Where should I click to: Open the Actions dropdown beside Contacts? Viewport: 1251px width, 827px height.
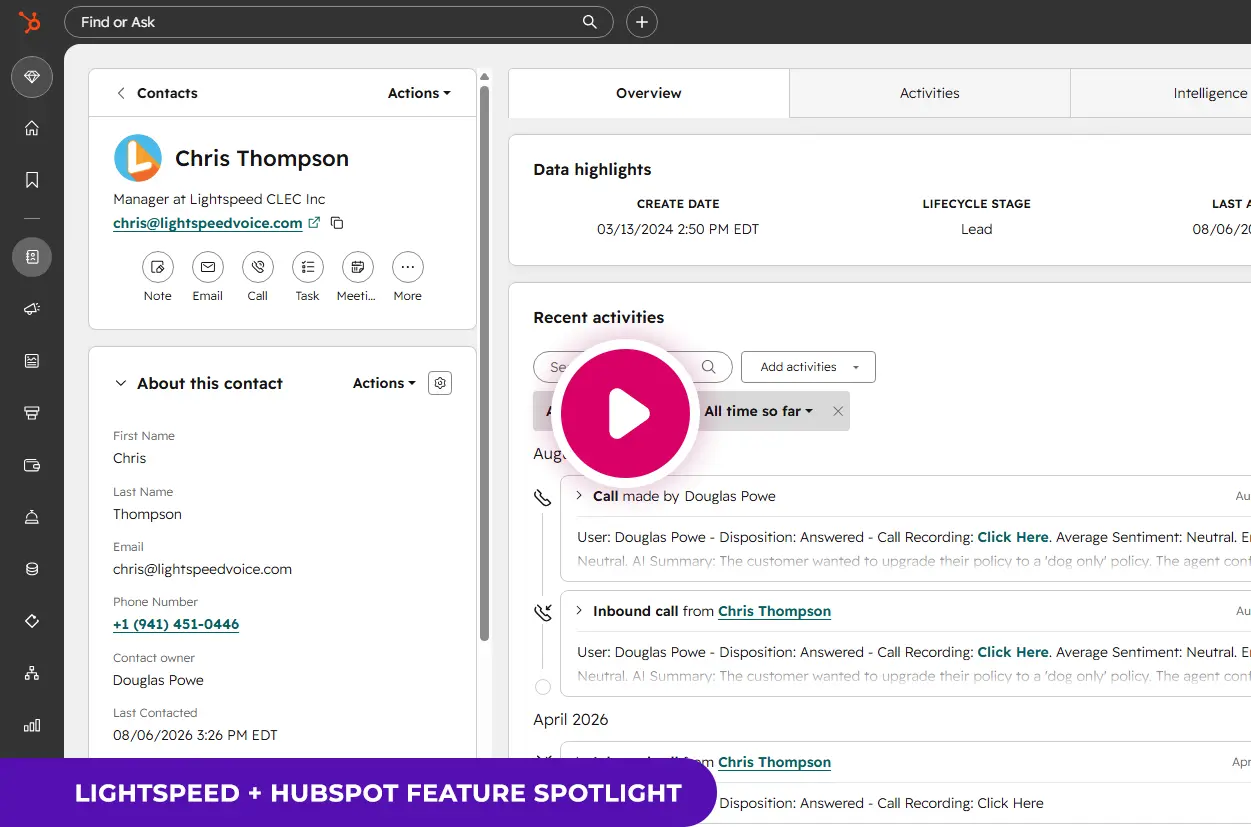click(419, 93)
